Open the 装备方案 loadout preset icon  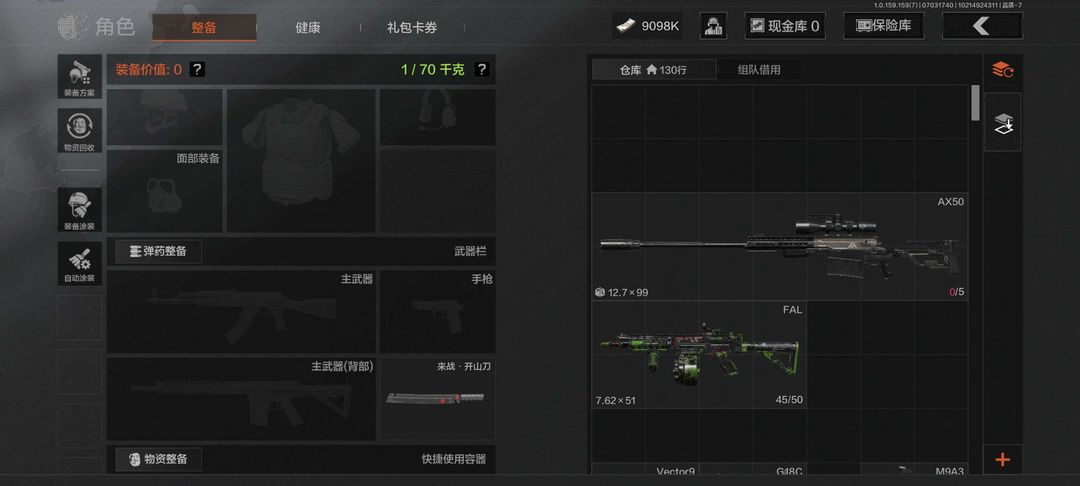coord(80,77)
